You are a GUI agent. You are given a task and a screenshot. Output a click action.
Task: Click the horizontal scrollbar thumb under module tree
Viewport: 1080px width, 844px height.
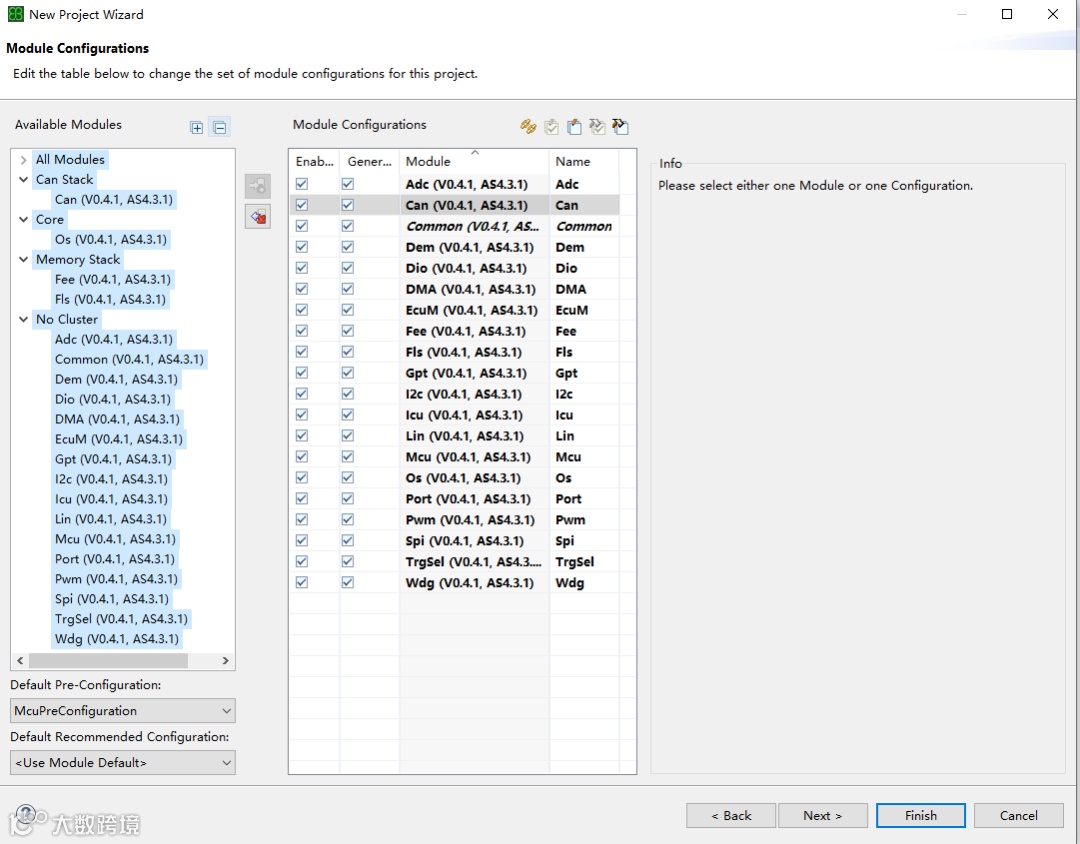click(108, 661)
